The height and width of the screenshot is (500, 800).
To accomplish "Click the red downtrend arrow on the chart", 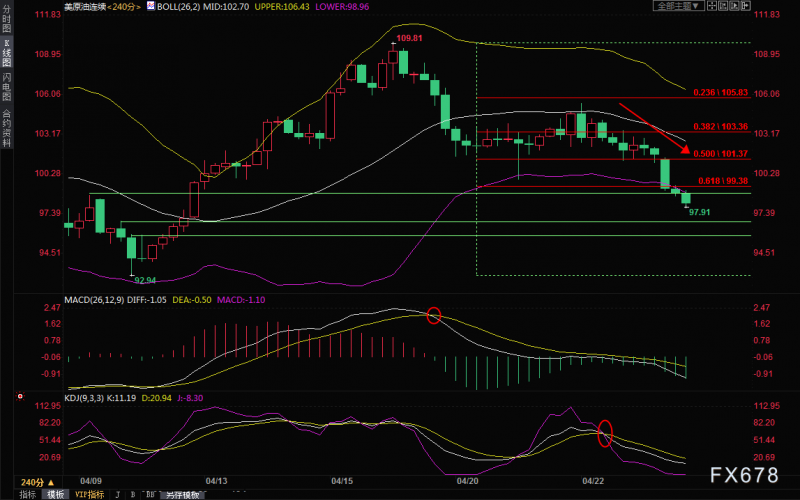I will pos(654,127).
